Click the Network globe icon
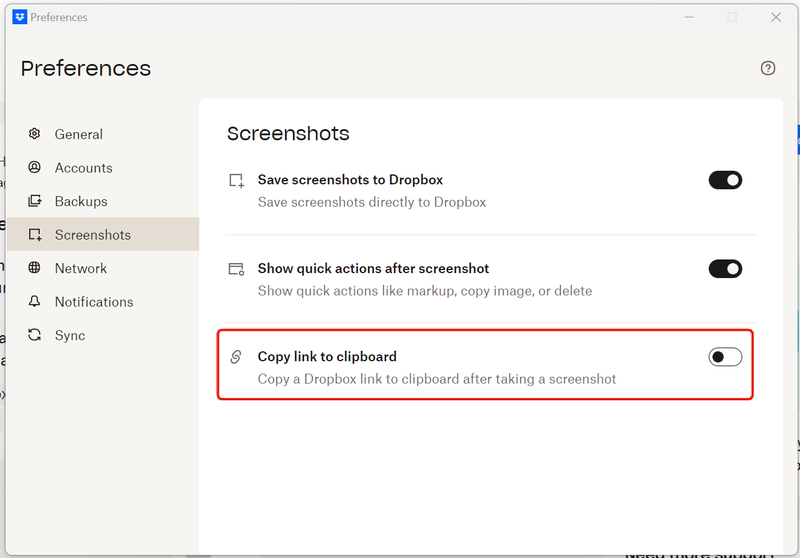The width and height of the screenshot is (800, 558). 35,268
